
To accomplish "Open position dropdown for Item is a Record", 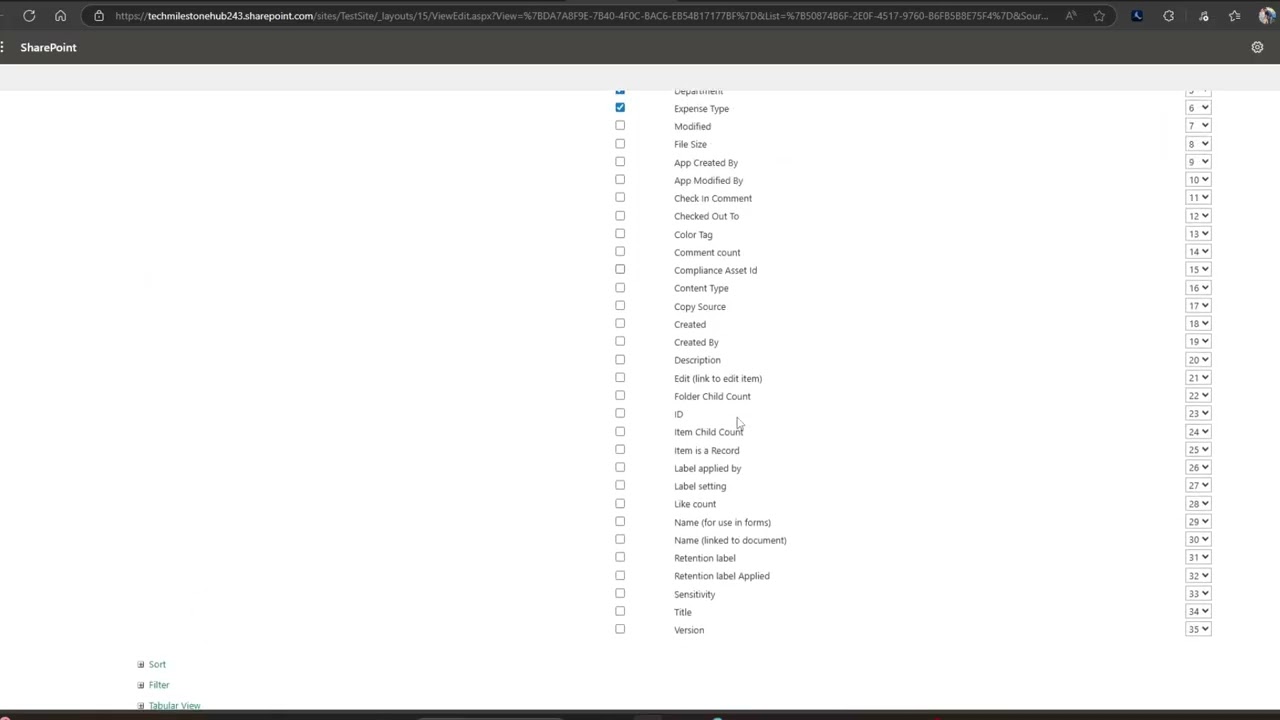I will pos(1198,450).
